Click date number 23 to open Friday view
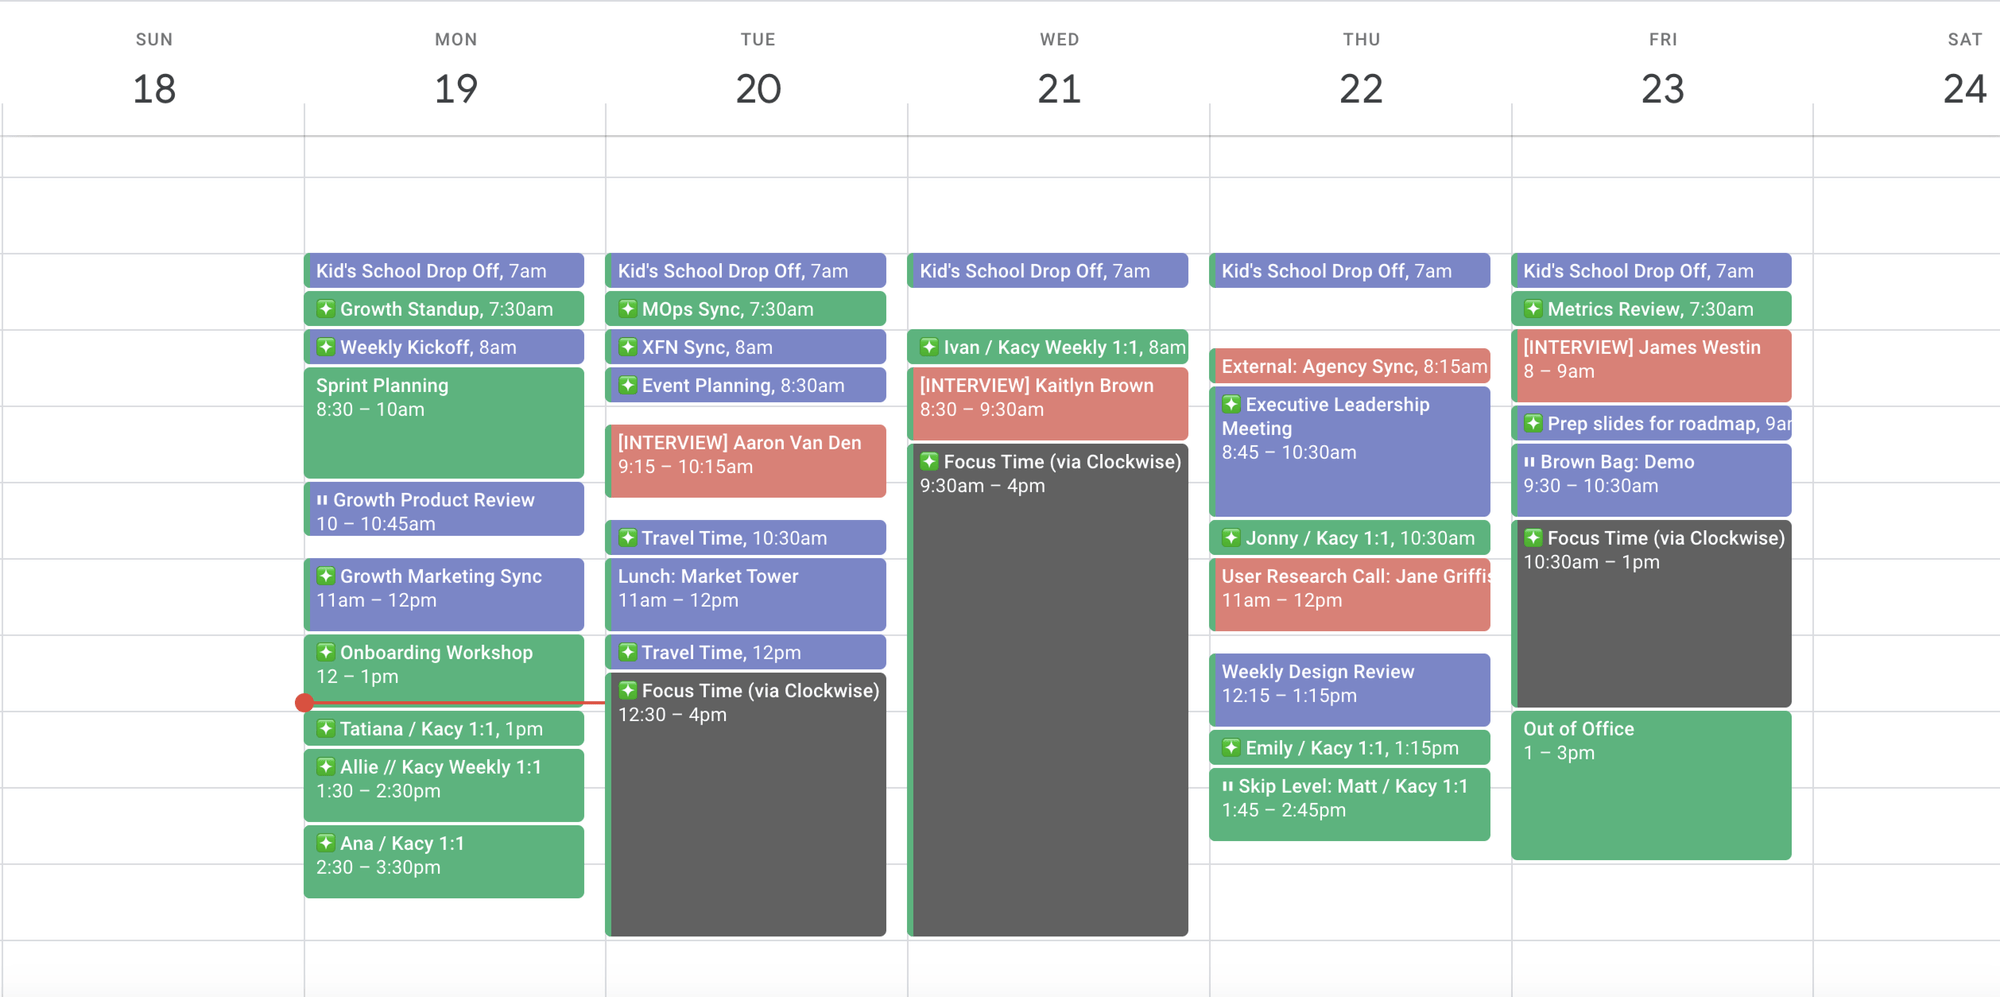Viewport: 2000px width, 997px height. pos(1661,90)
